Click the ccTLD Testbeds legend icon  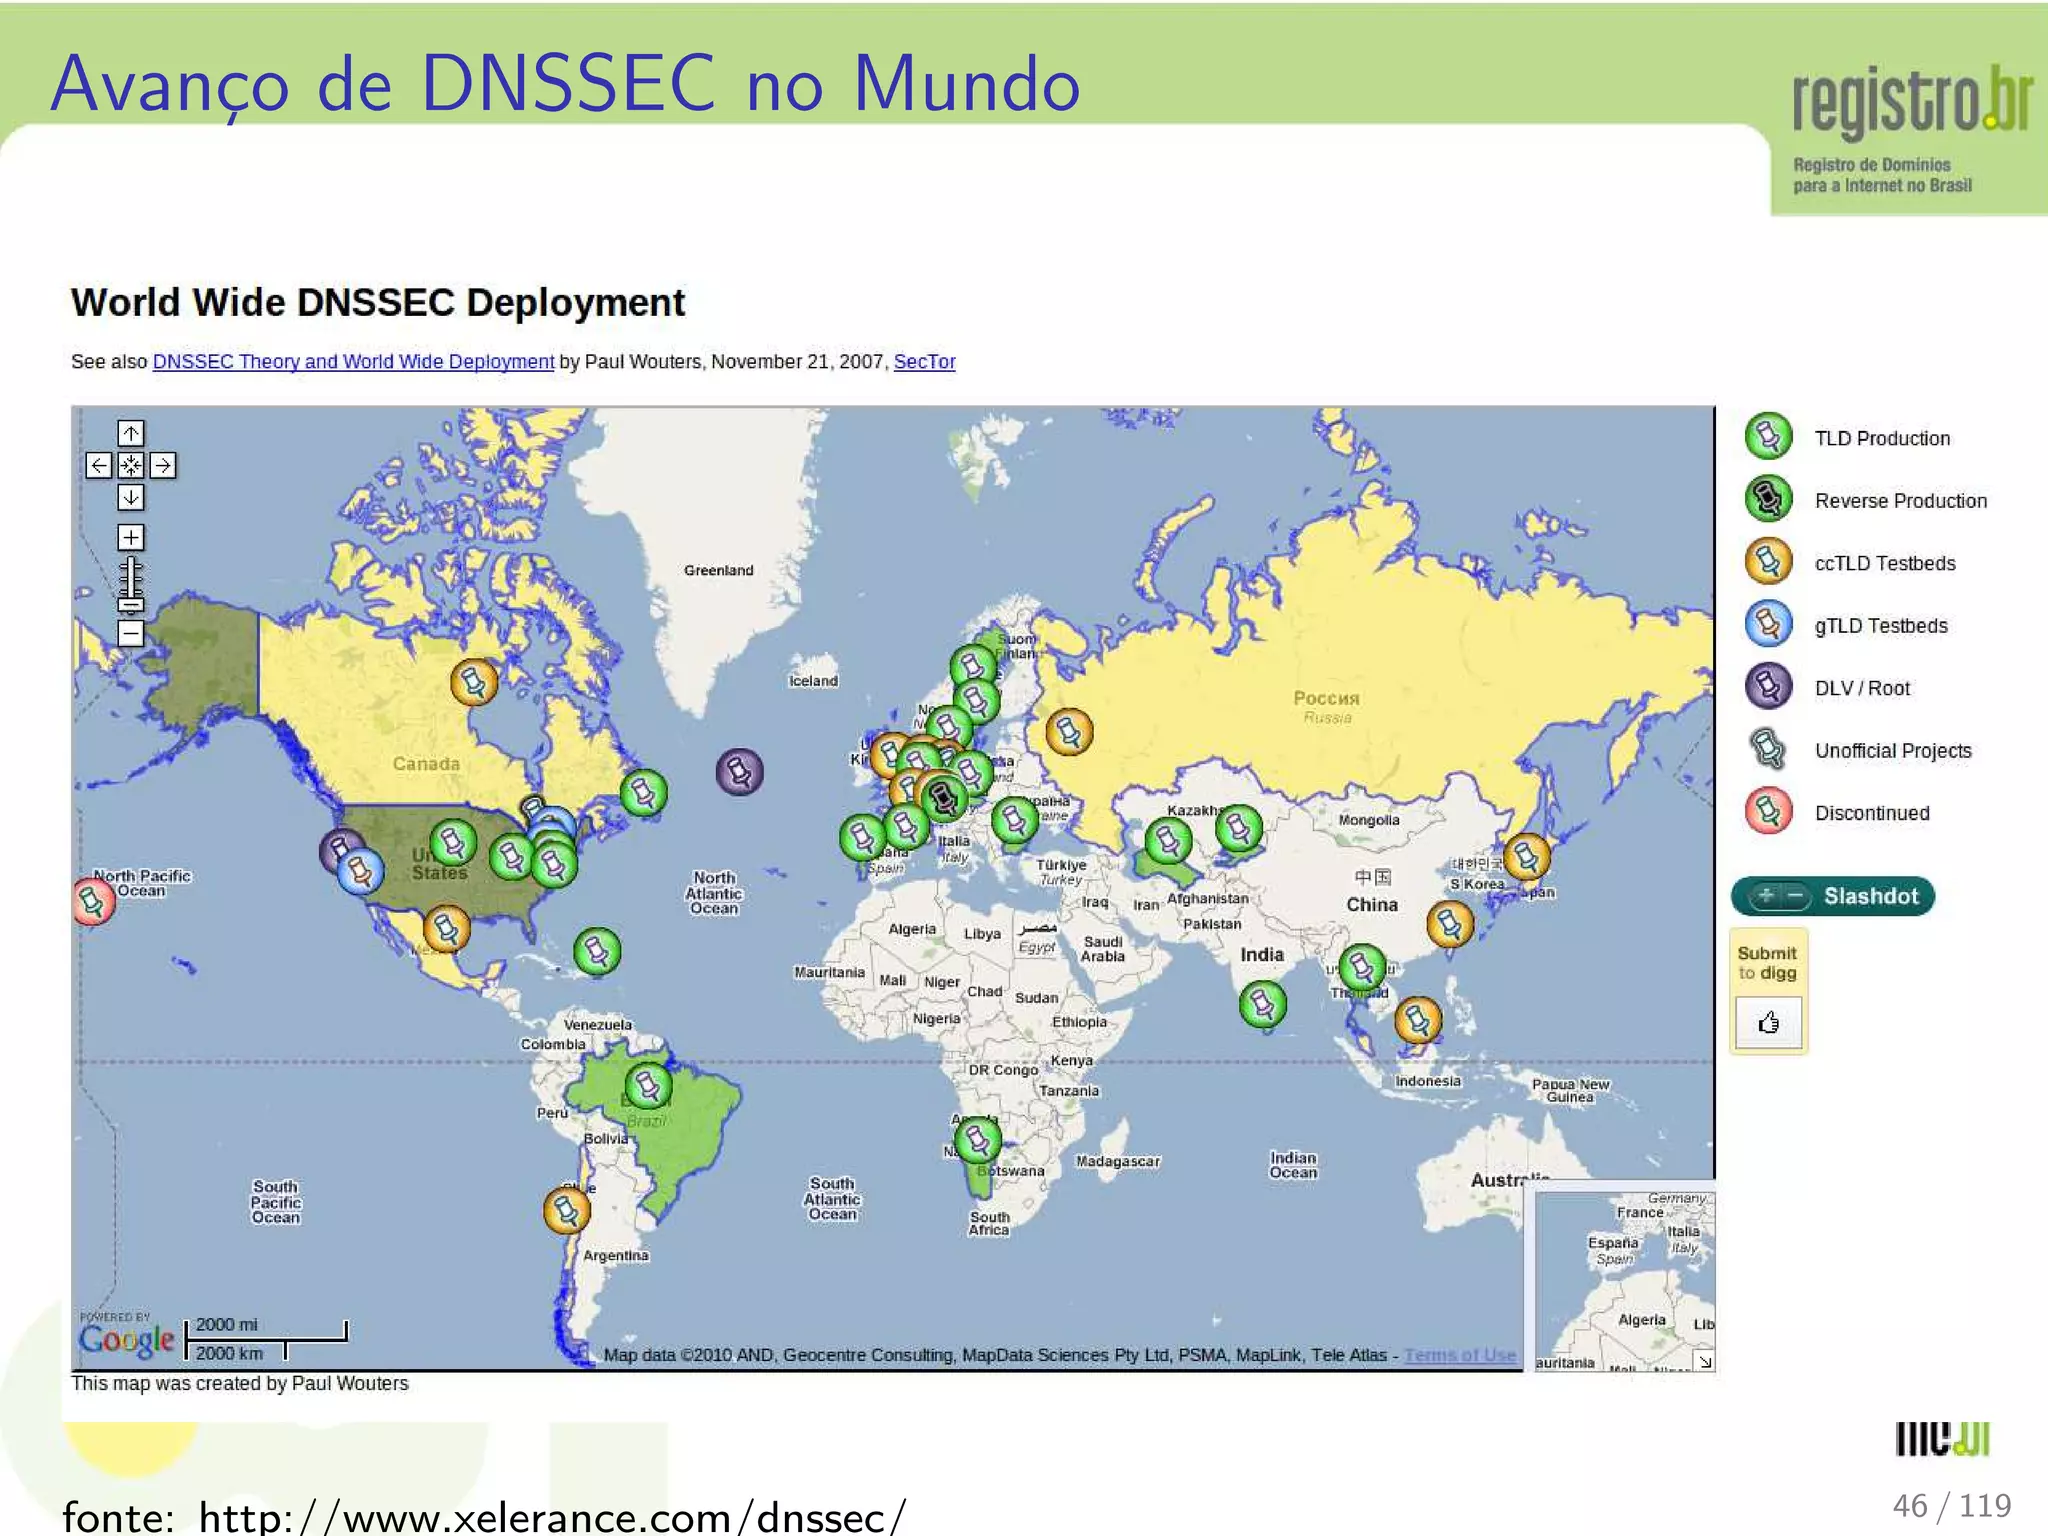coord(1768,561)
